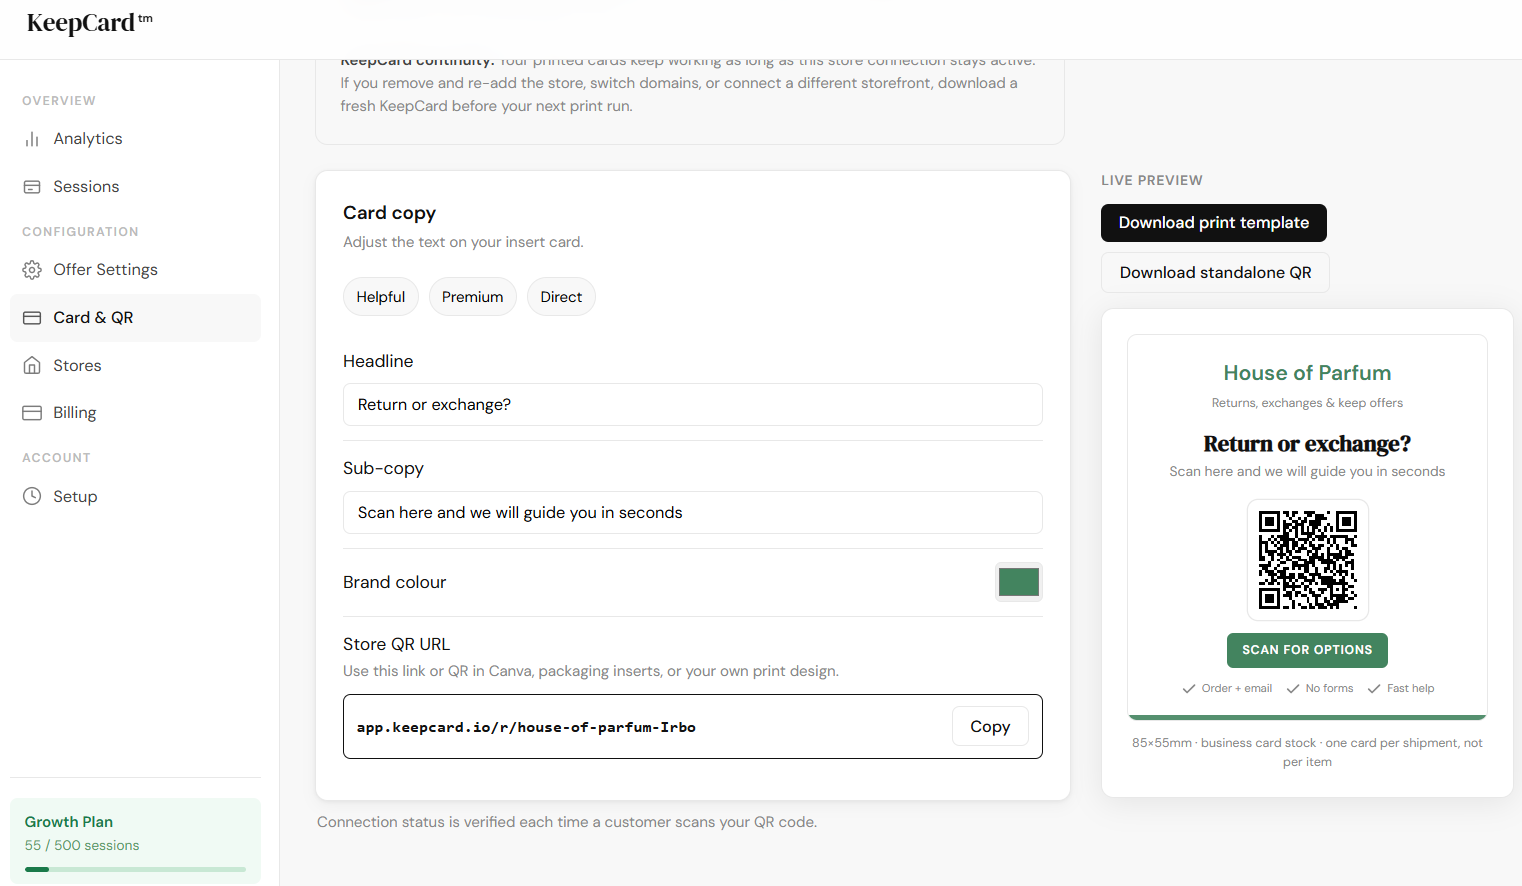Navigate to the Stores section
1522x886 pixels.
[77, 365]
